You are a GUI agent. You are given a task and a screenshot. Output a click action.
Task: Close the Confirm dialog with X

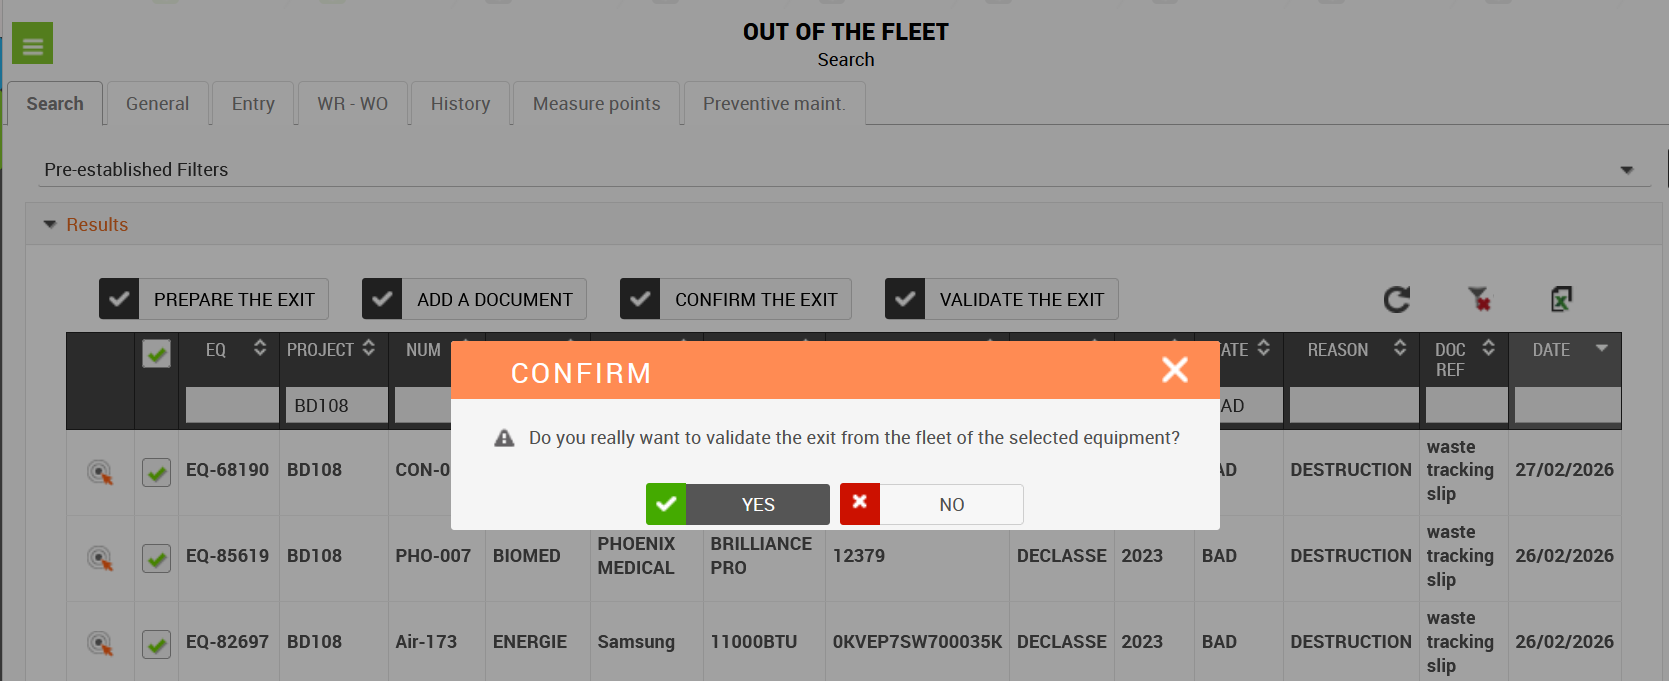coord(1175,370)
